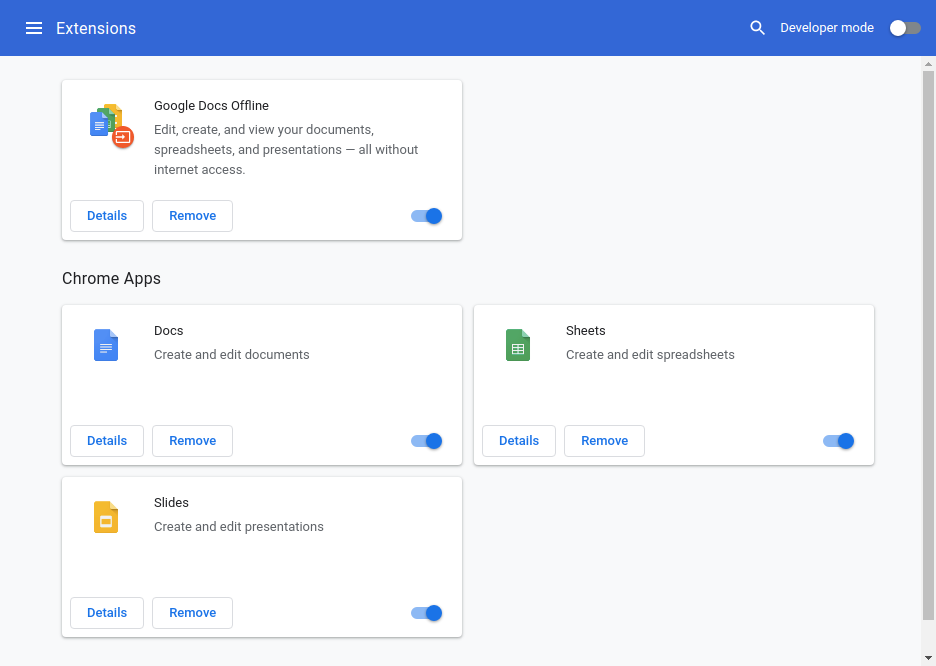The width and height of the screenshot is (936, 666).
Task: Turn off the Docs app toggle
Action: click(426, 441)
